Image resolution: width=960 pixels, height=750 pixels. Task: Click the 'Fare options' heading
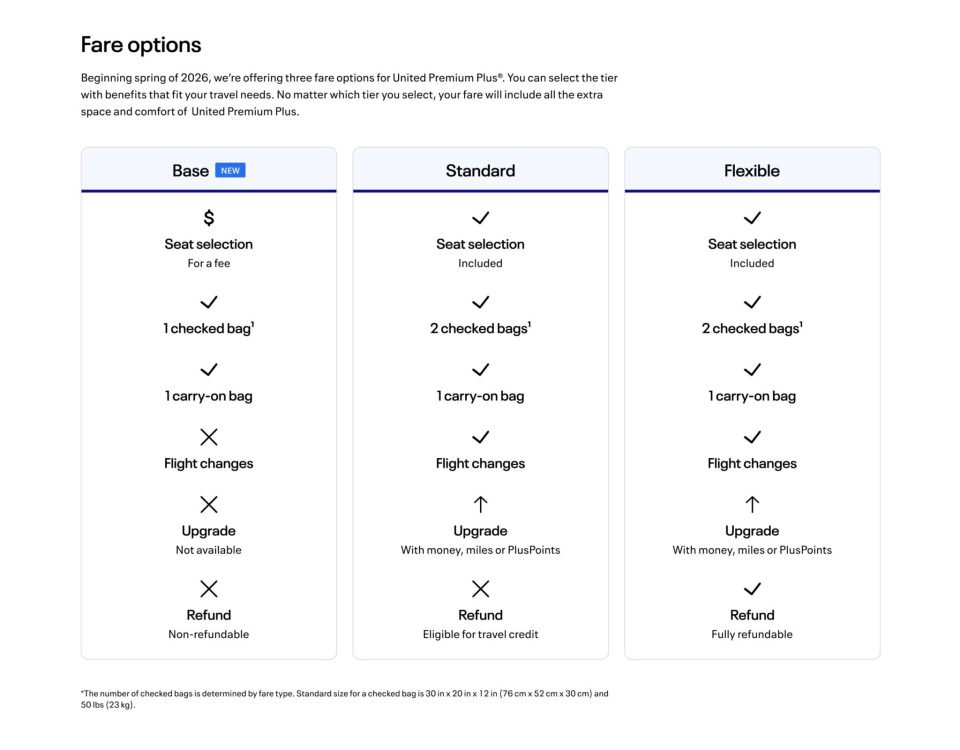[x=141, y=45]
